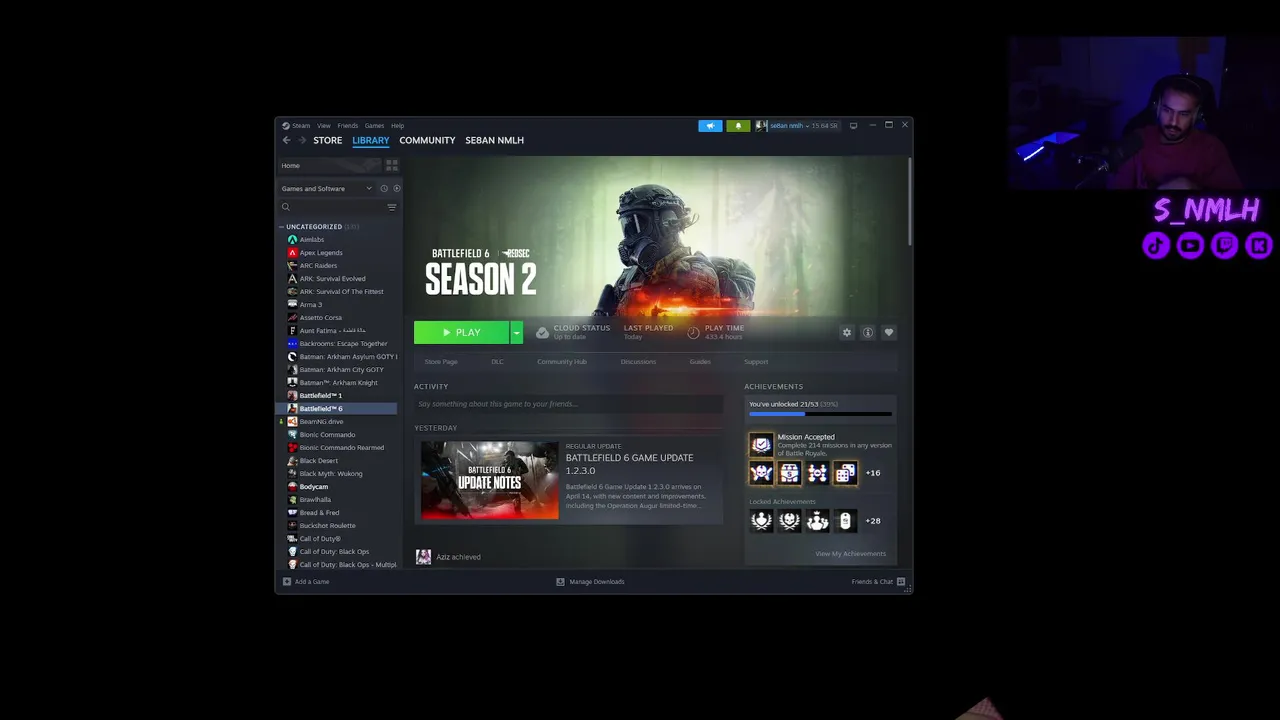The height and width of the screenshot is (720, 1280).
Task: Open the SE8AN NMLH profile tab
Action: pos(494,140)
